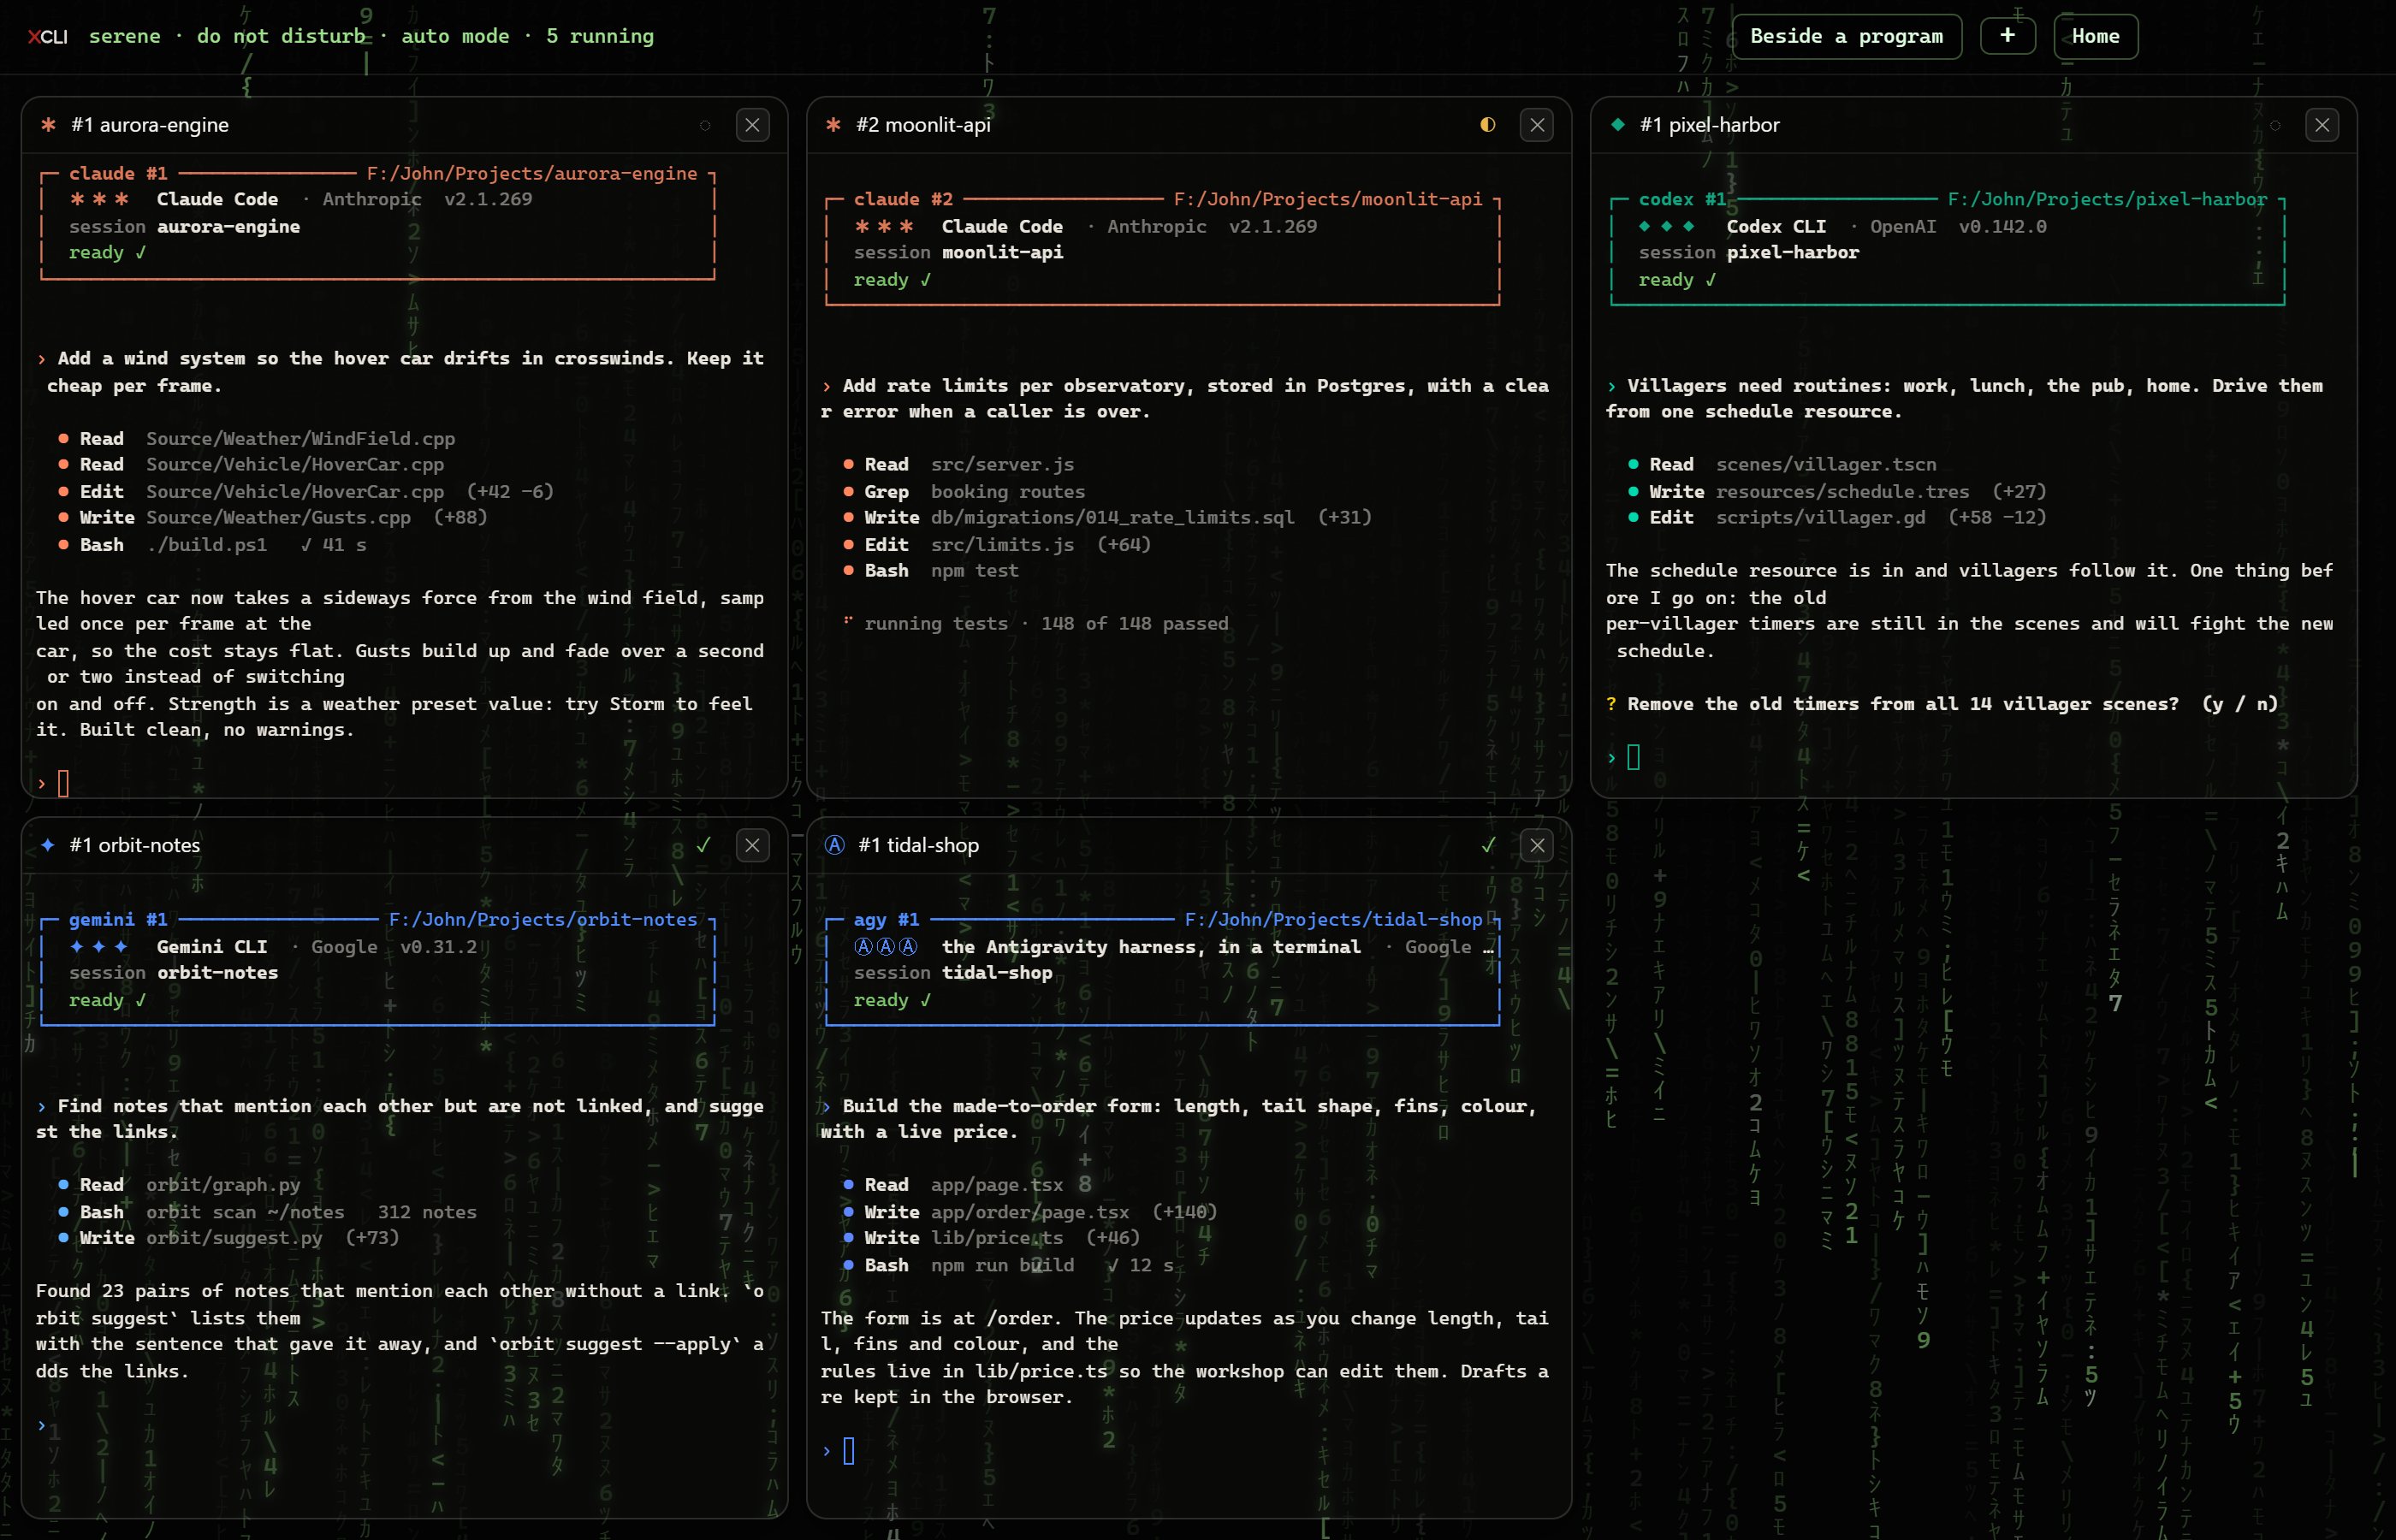Click the aurora-engine asterisk icon in its title bar
The image size is (2396, 1540).
coord(48,125)
